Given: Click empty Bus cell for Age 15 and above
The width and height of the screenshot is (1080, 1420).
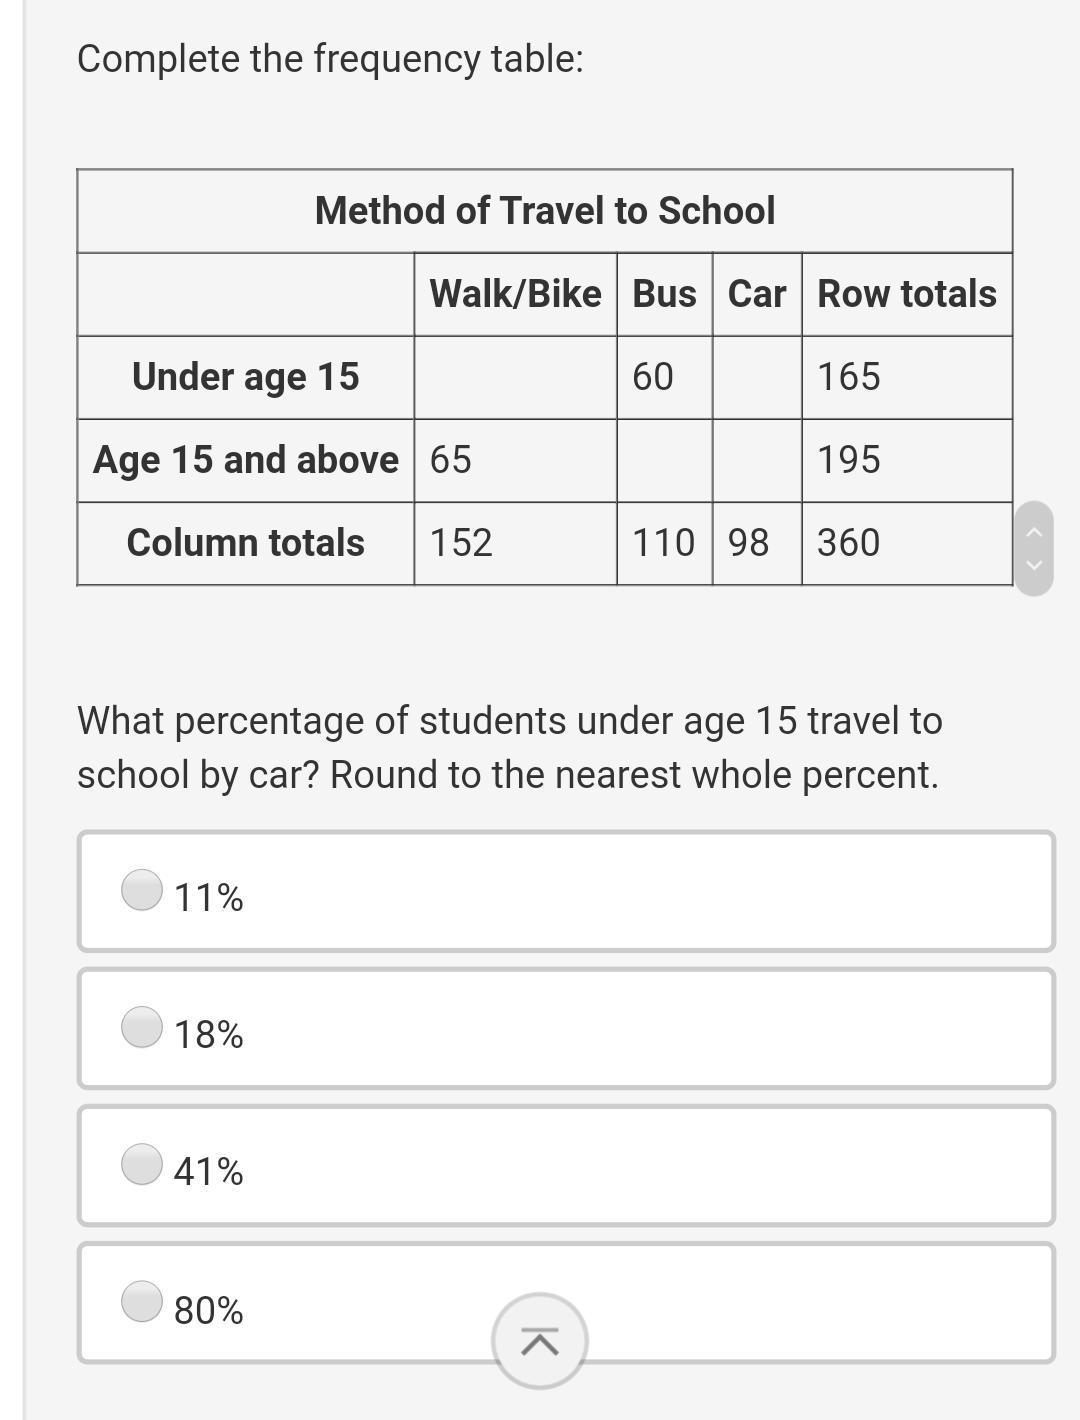Looking at the screenshot, I should tap(664, 460).
